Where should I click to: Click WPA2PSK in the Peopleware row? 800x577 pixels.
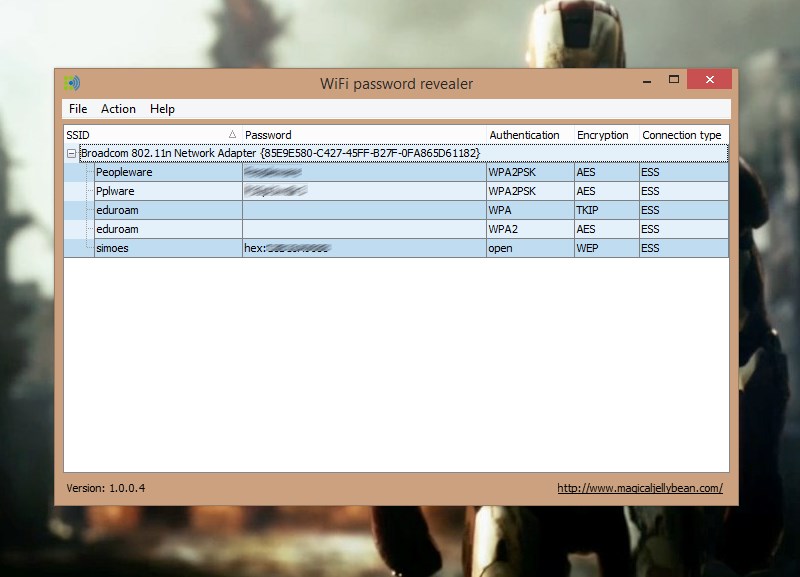[512, 172]
